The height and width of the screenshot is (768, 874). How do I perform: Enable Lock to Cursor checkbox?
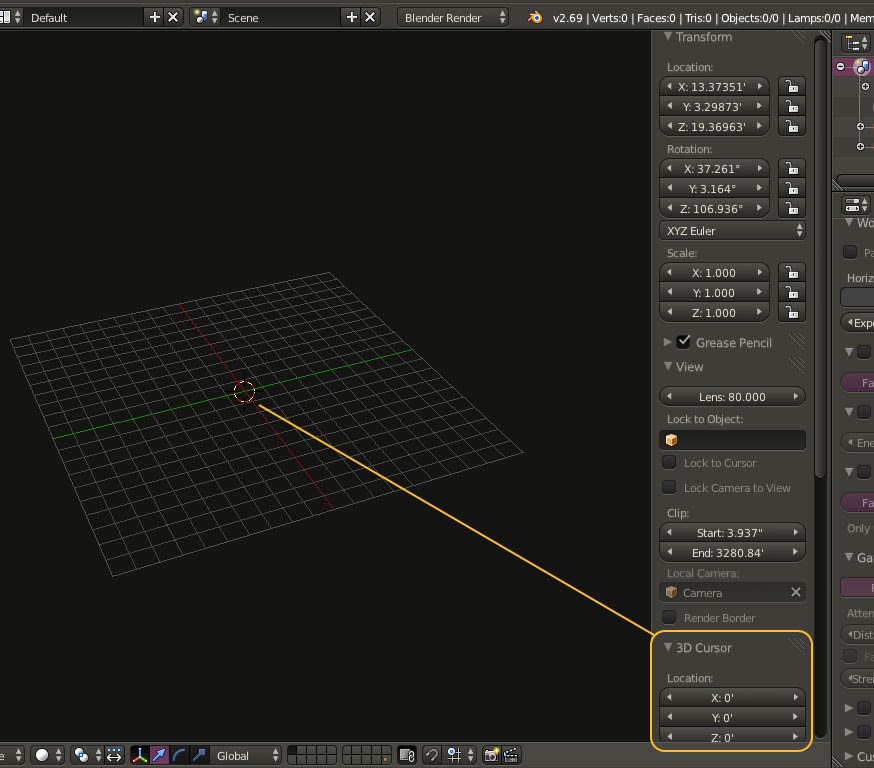pyautogui.click(x=670, y=463)
